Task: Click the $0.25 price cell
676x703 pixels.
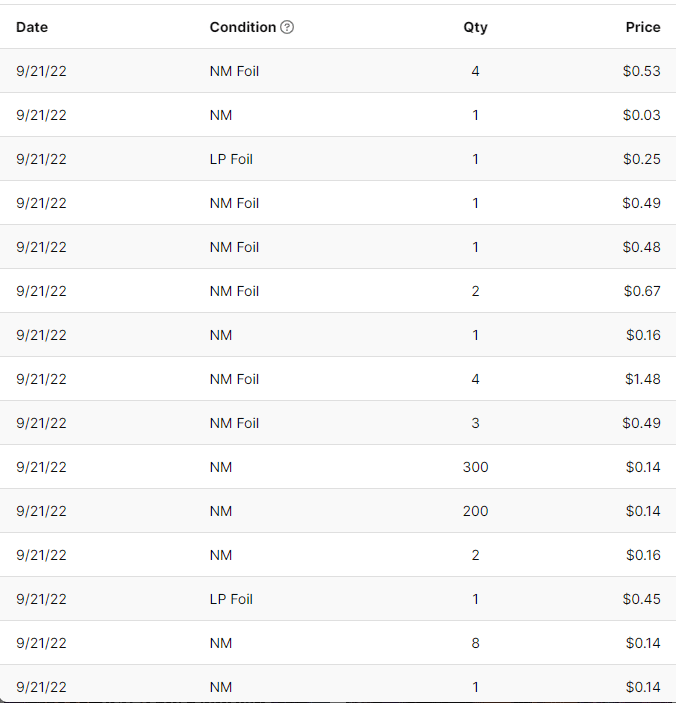Action: 641,159
